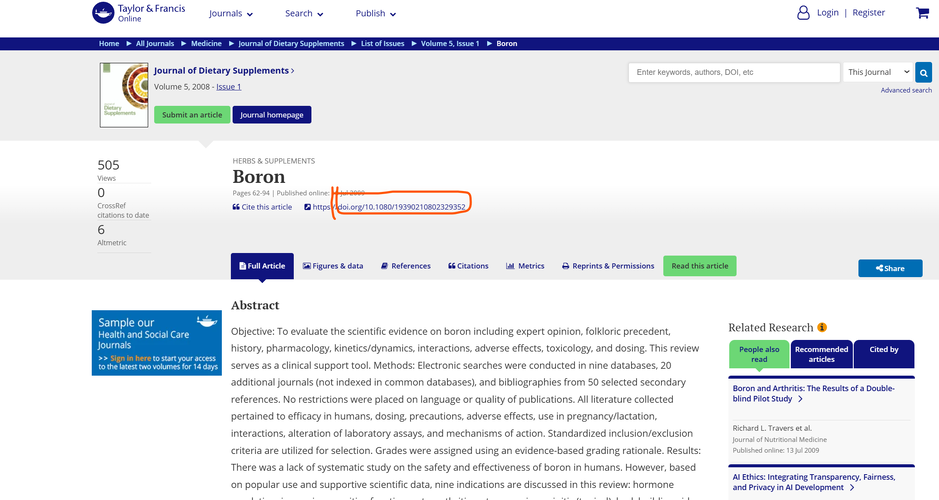Open the This Journal scope selector

tap(878, 72)
